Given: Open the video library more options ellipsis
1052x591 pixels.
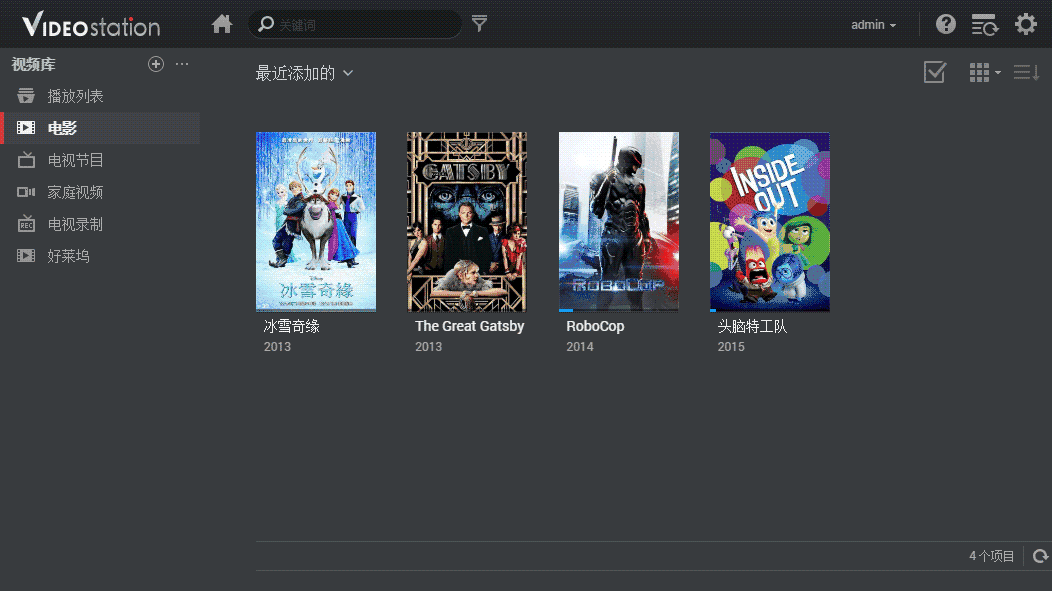Looking at the screenshot, I should tap(182, 64).
